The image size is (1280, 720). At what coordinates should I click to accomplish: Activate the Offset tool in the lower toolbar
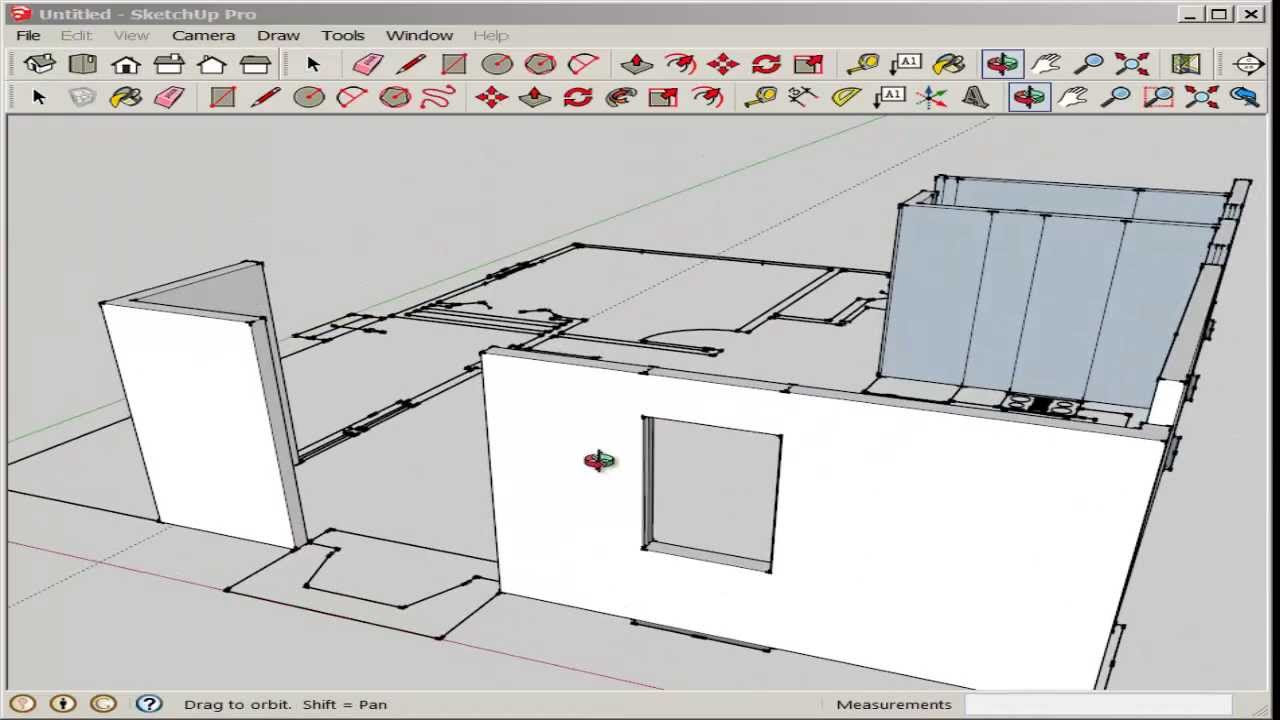(707, 97)
